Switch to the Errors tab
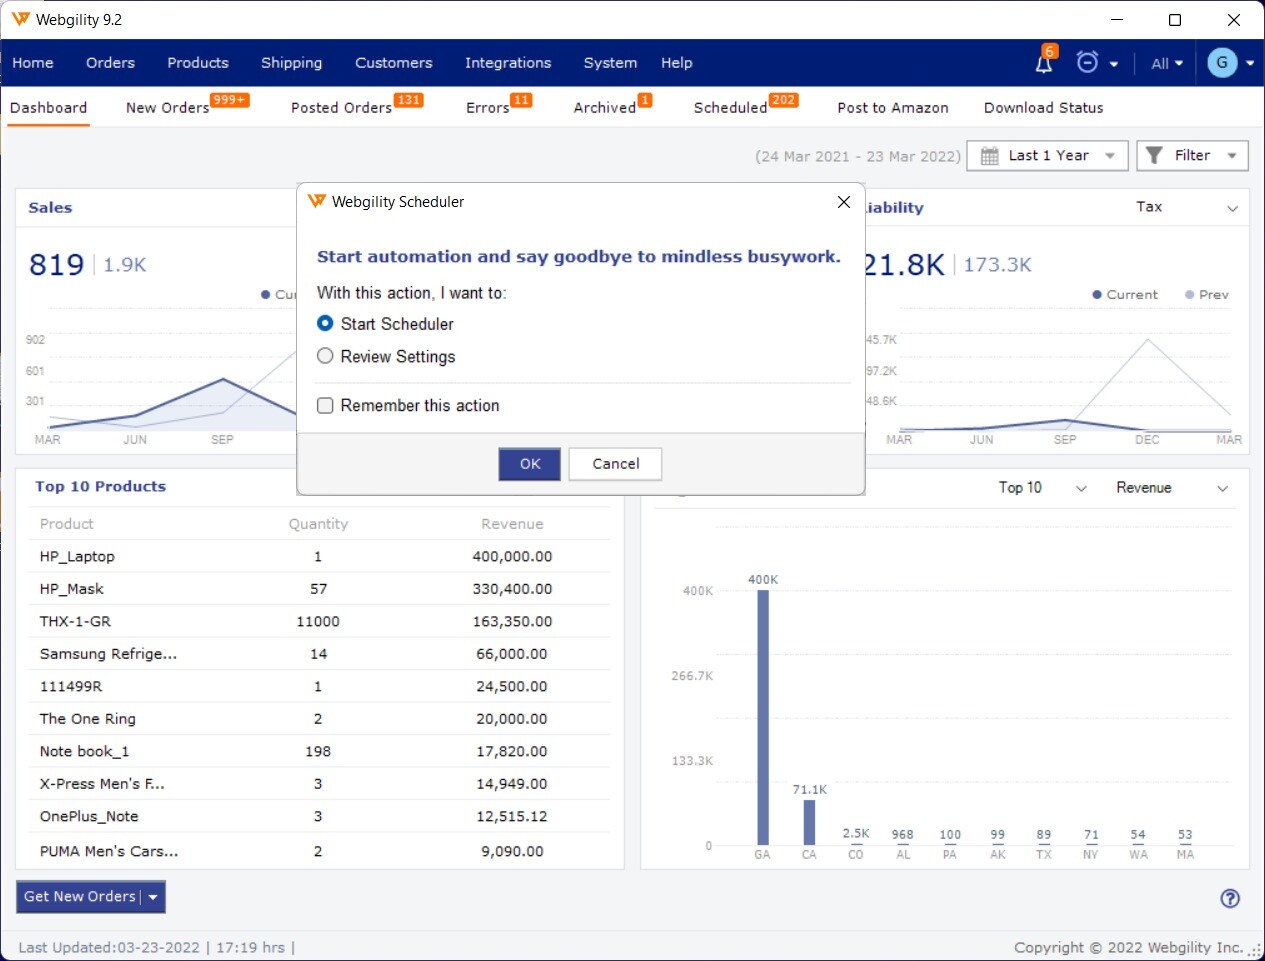 (488, 107)
